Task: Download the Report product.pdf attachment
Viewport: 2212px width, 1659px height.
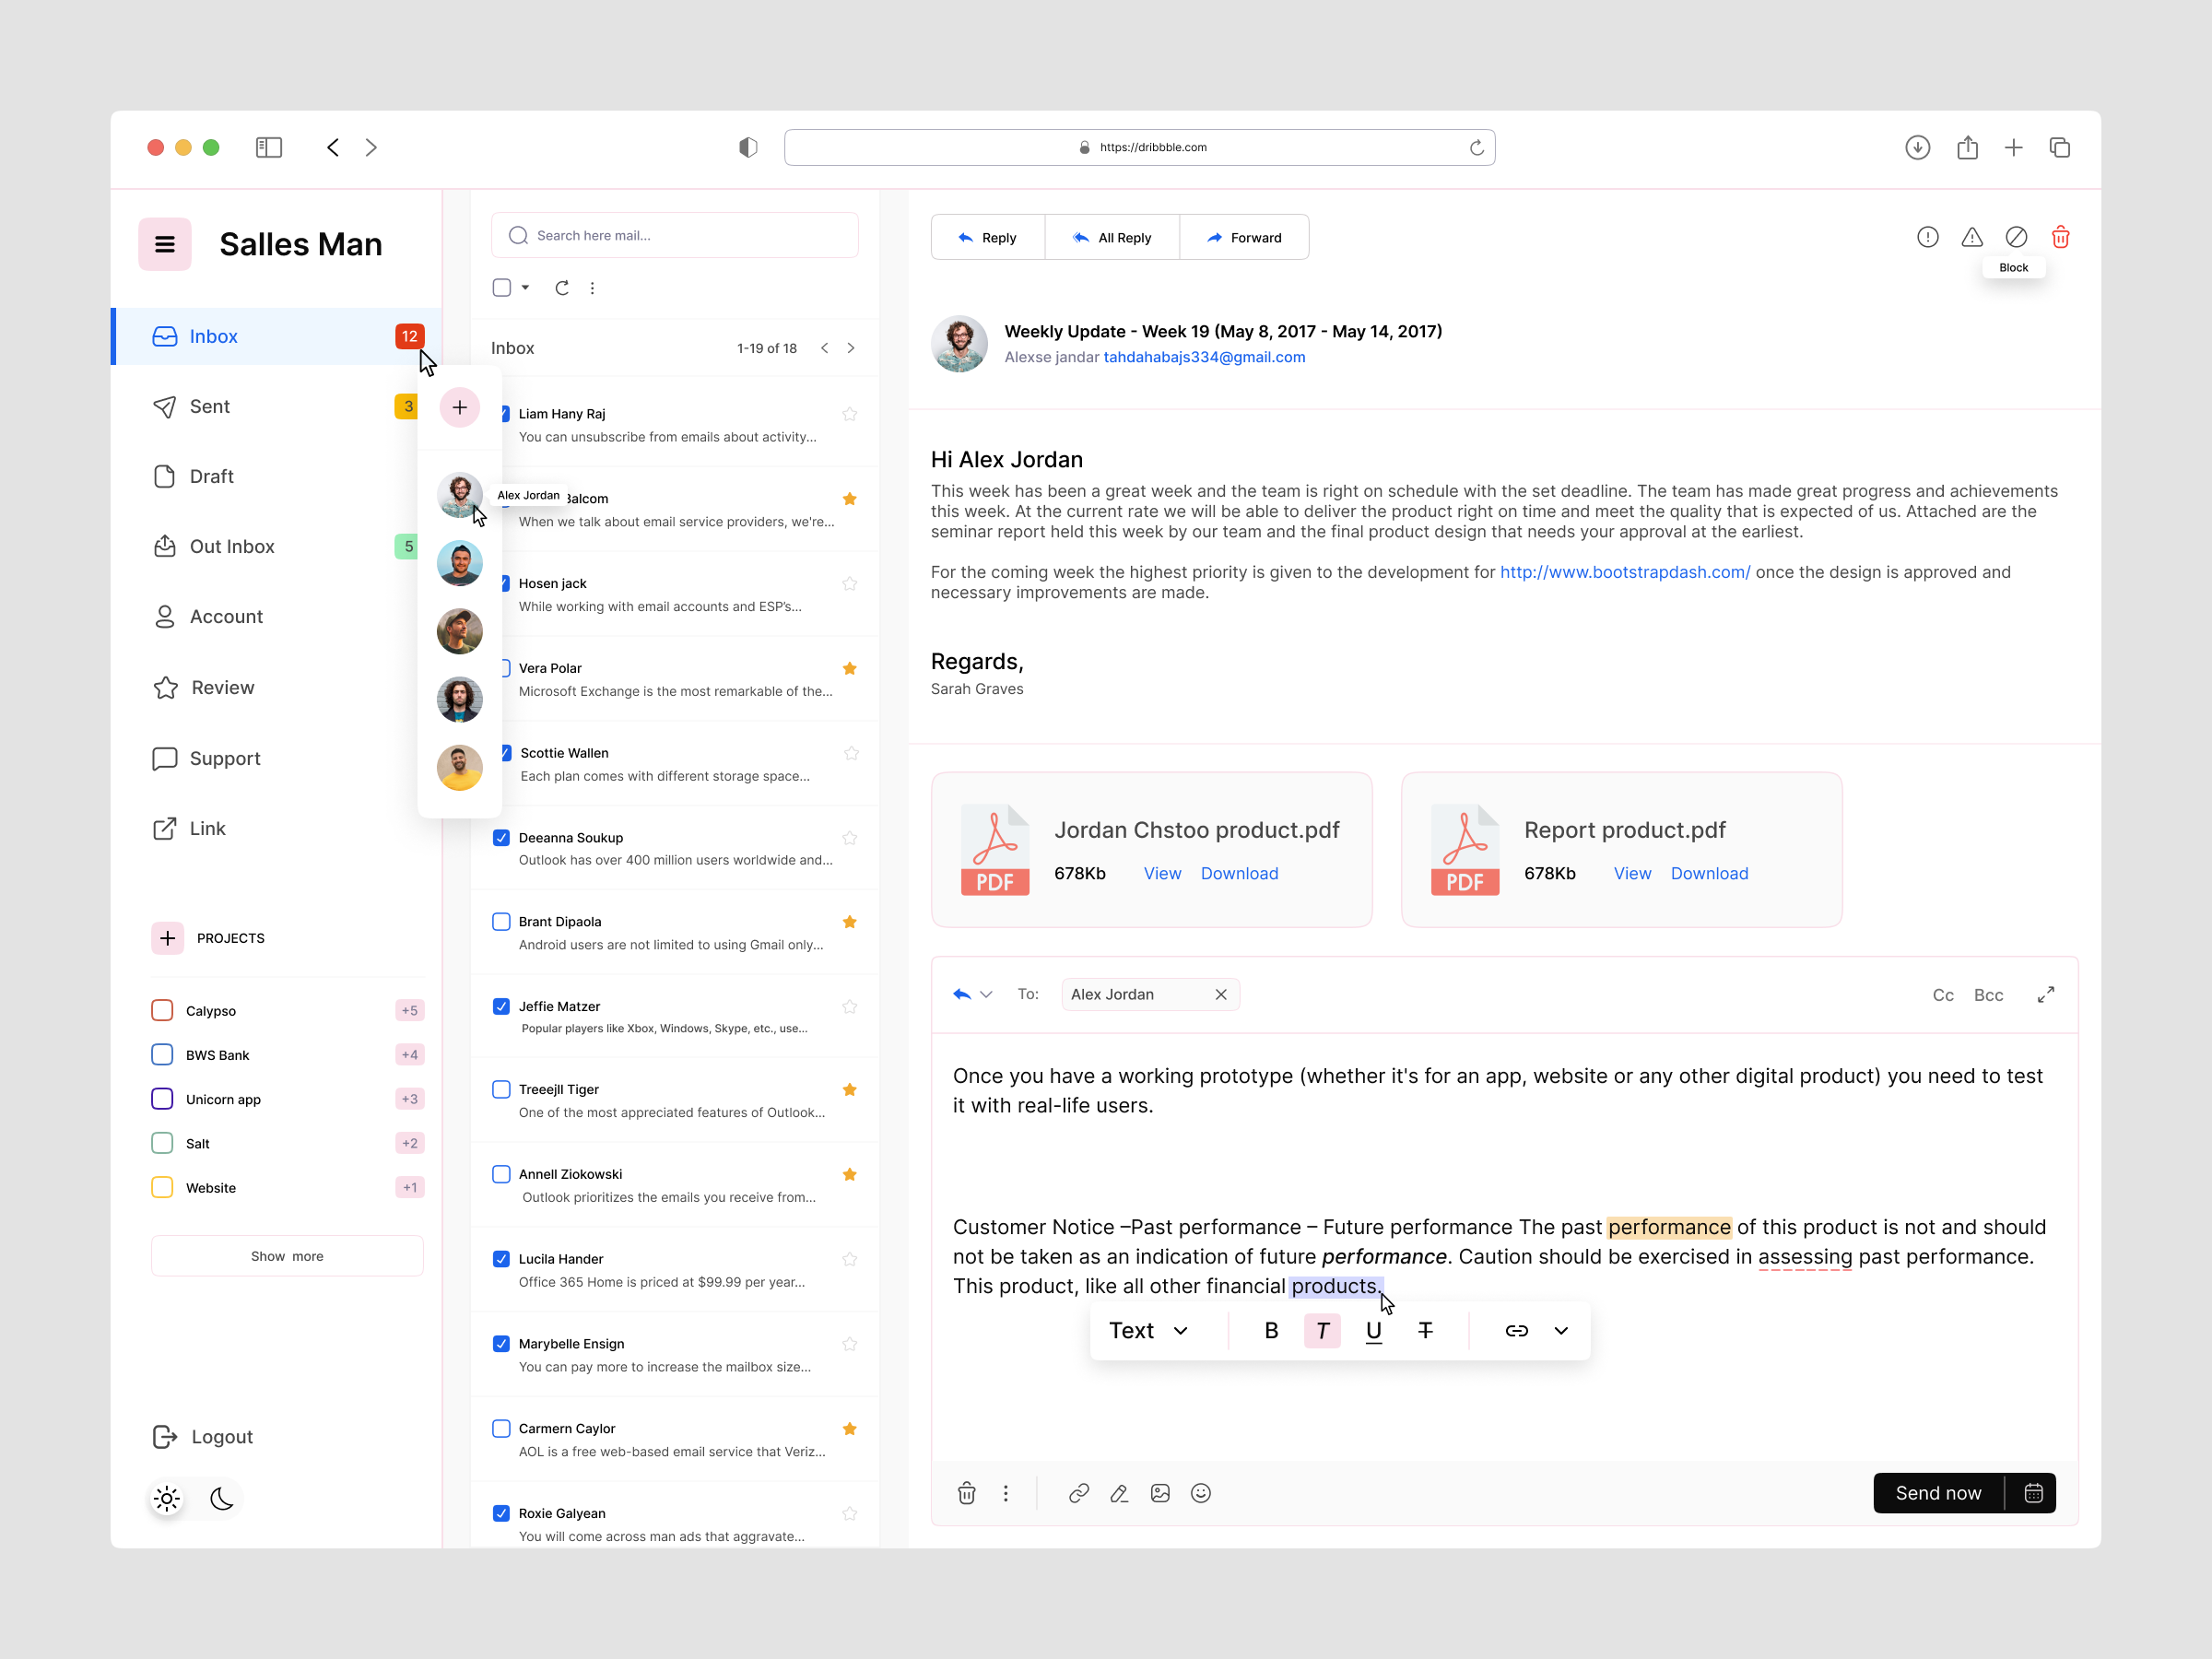Action: click(x=1708, y=873)
